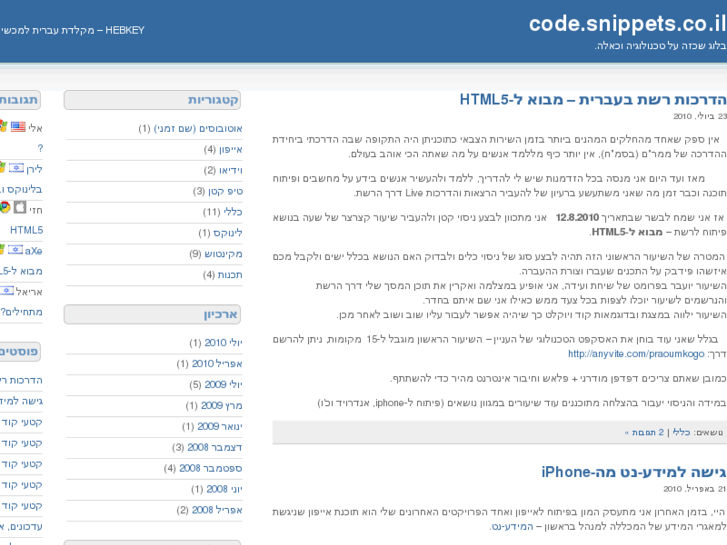Open the code.snippets.co.il site title

628,24
